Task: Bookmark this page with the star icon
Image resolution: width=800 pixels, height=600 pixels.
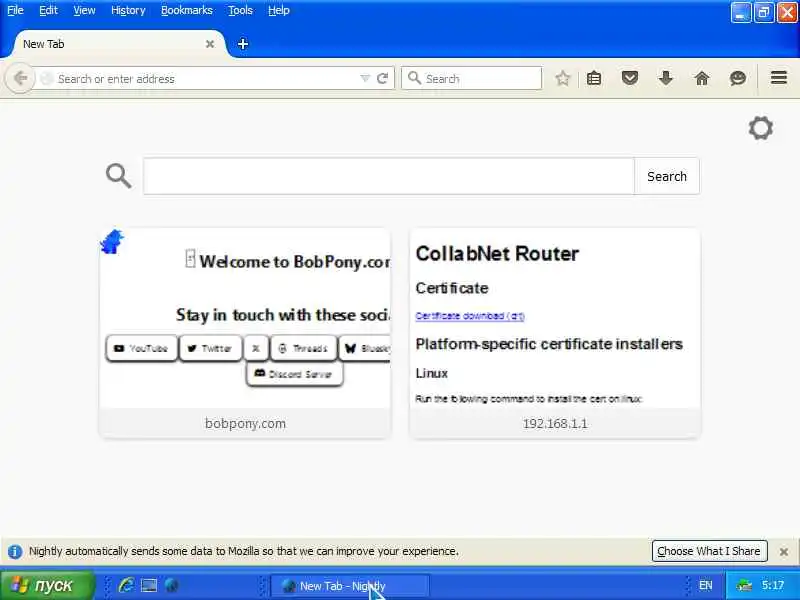Action: point(562,79)
